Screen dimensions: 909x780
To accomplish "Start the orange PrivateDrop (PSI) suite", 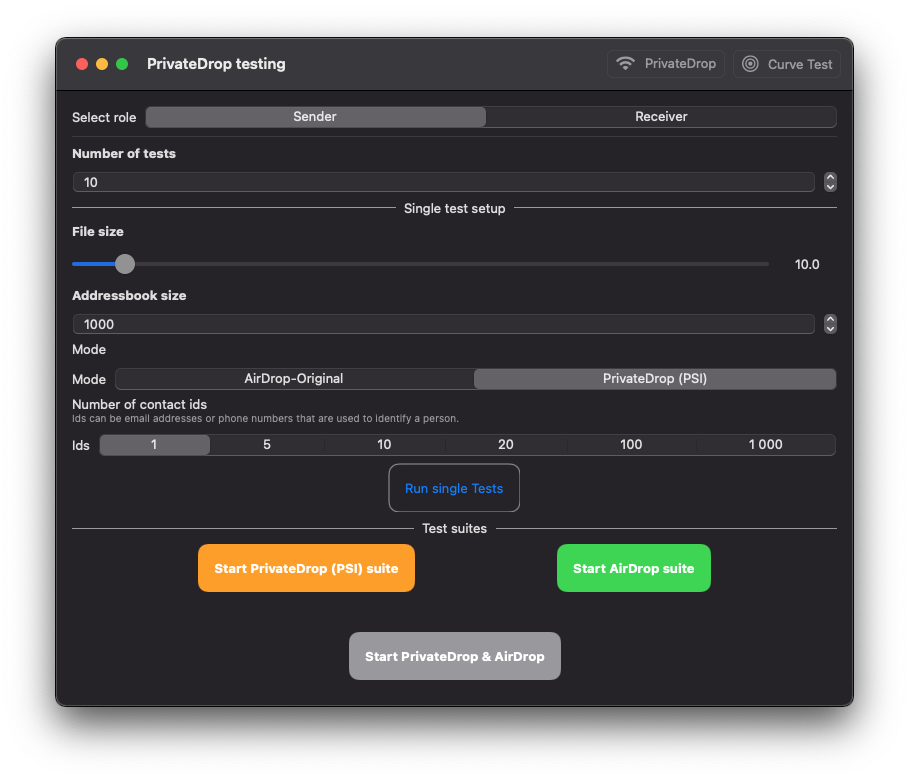I will (x=306, y=568).
